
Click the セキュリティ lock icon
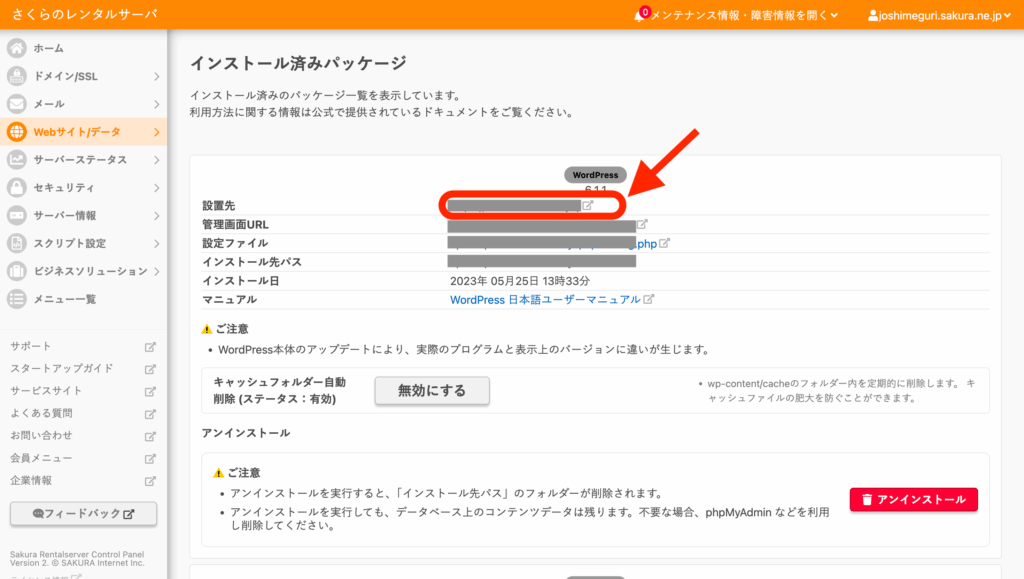[x=17, y=188]
